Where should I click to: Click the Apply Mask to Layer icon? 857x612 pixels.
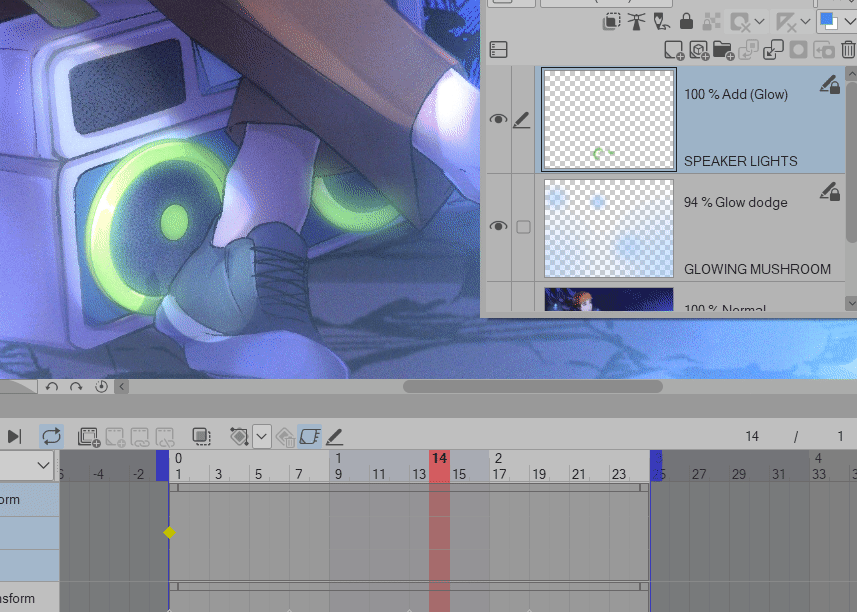tap(824, 50)
